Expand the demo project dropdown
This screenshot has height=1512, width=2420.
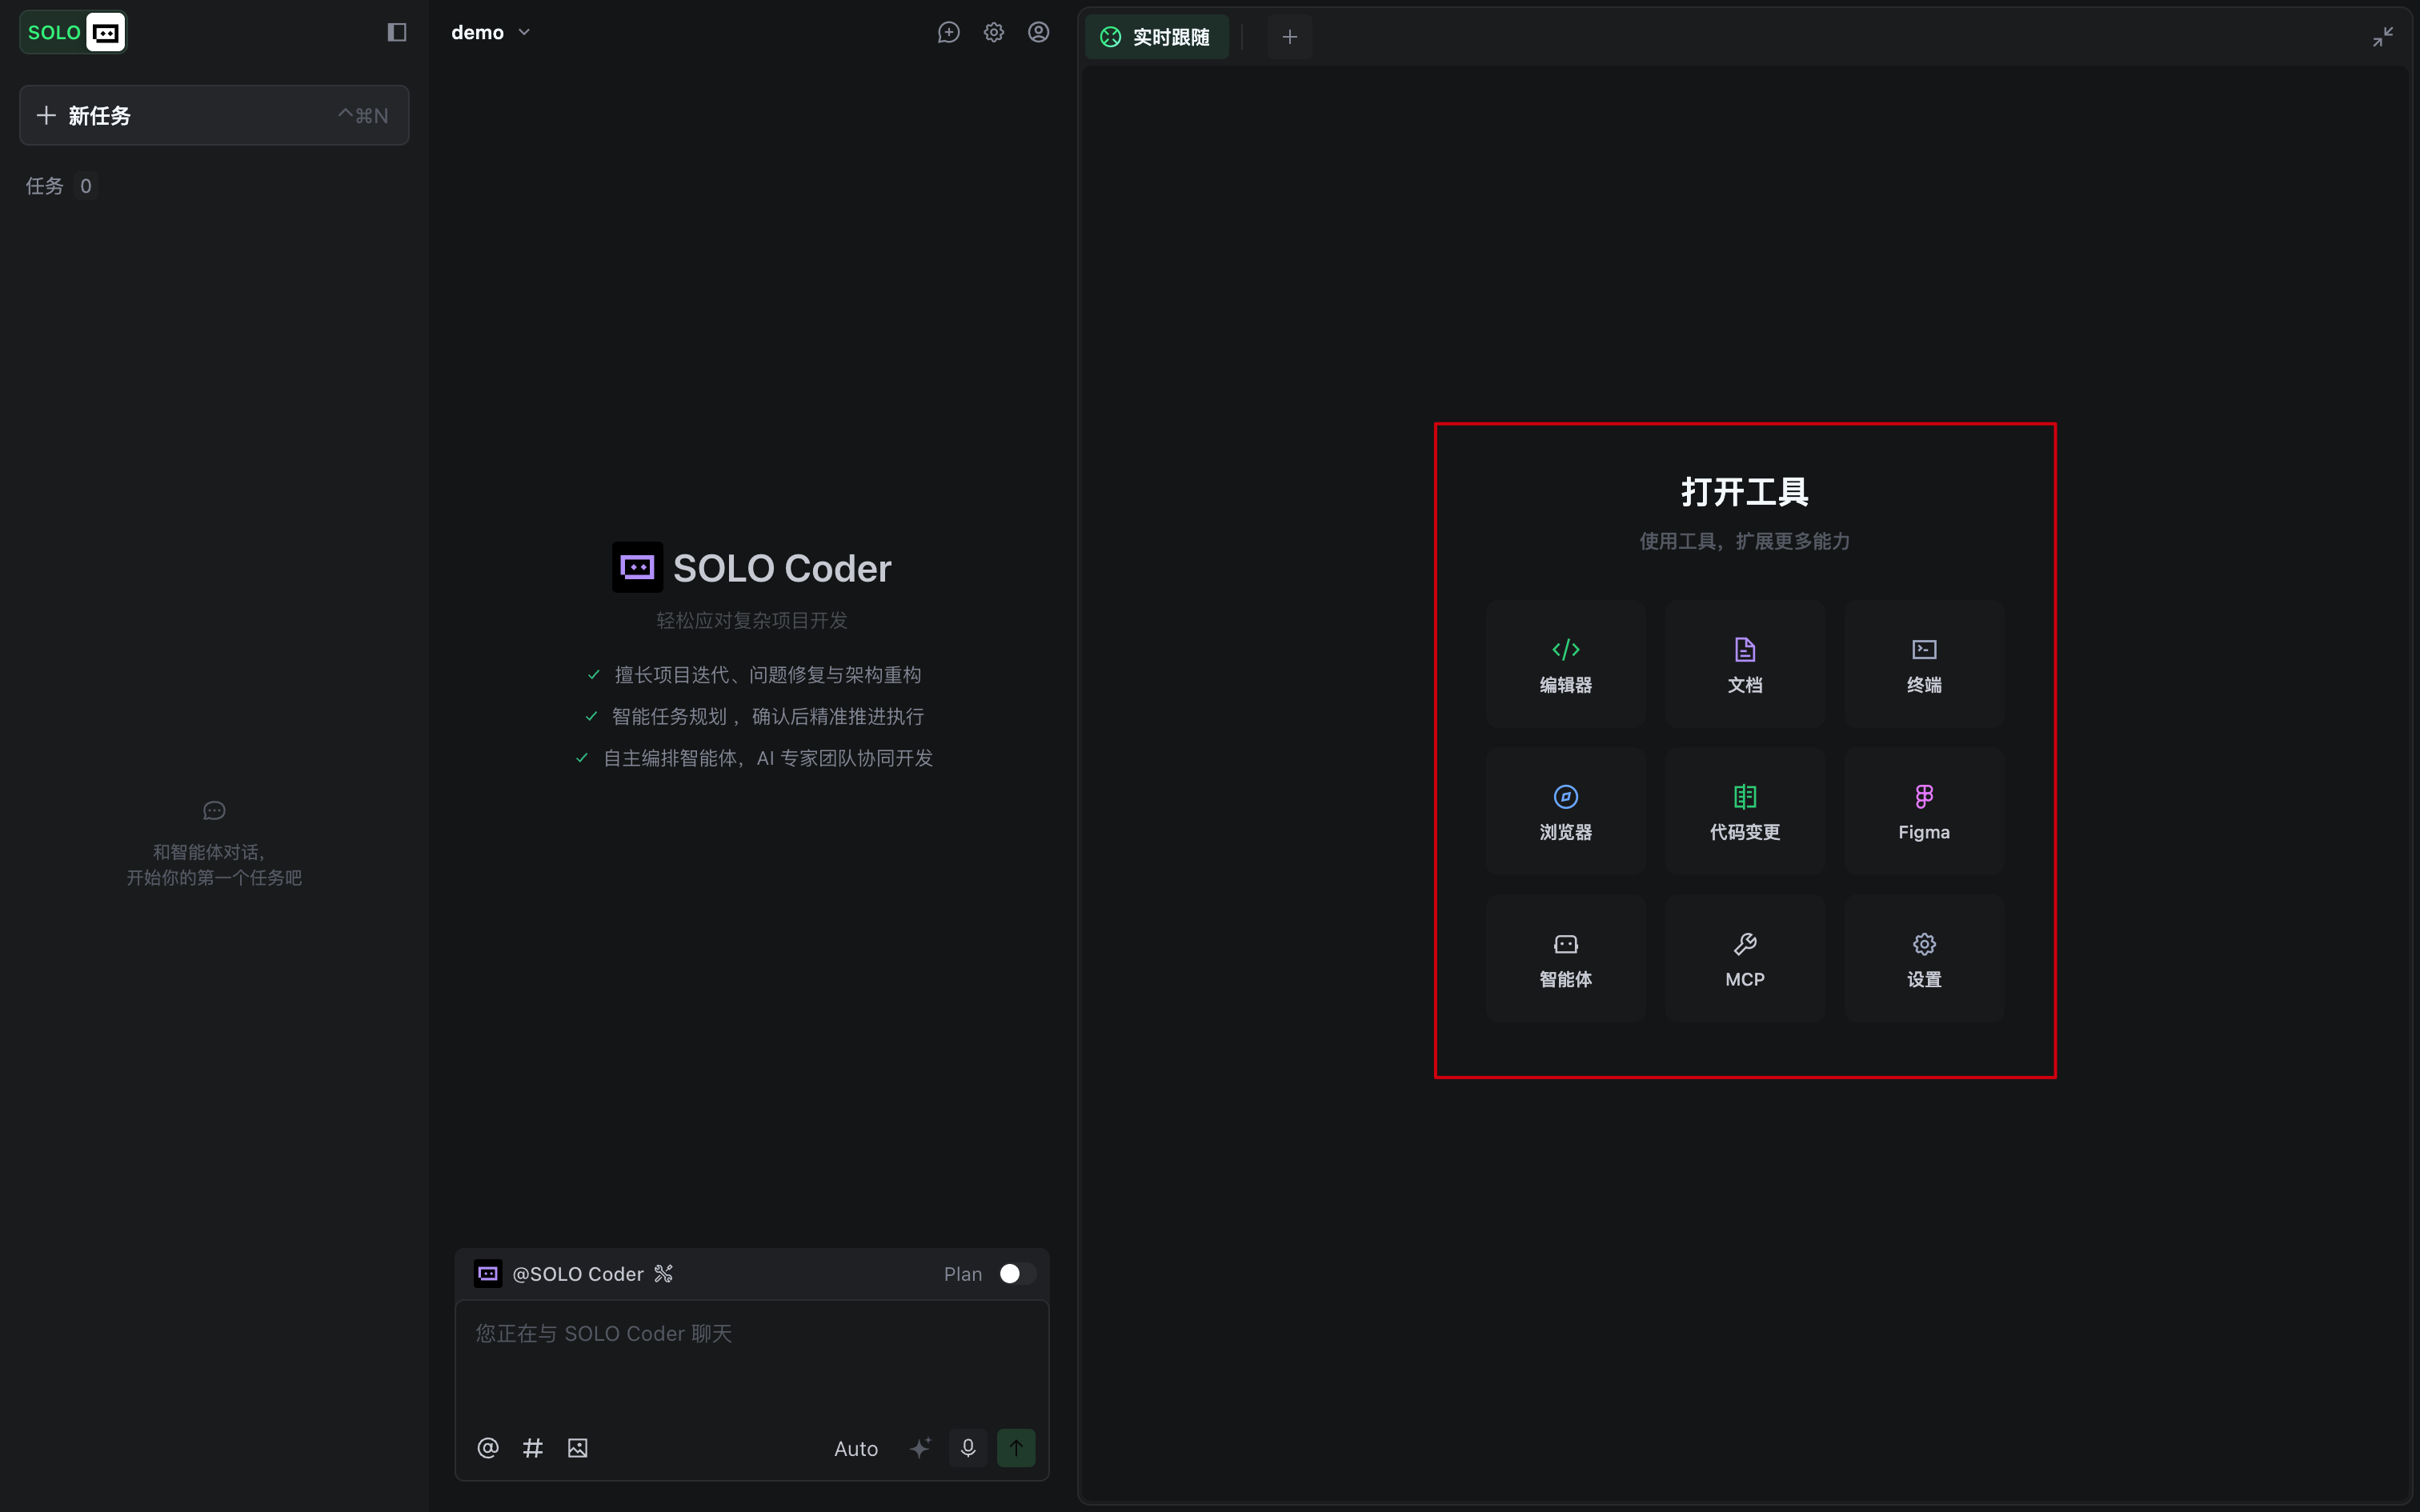[490, 32]
